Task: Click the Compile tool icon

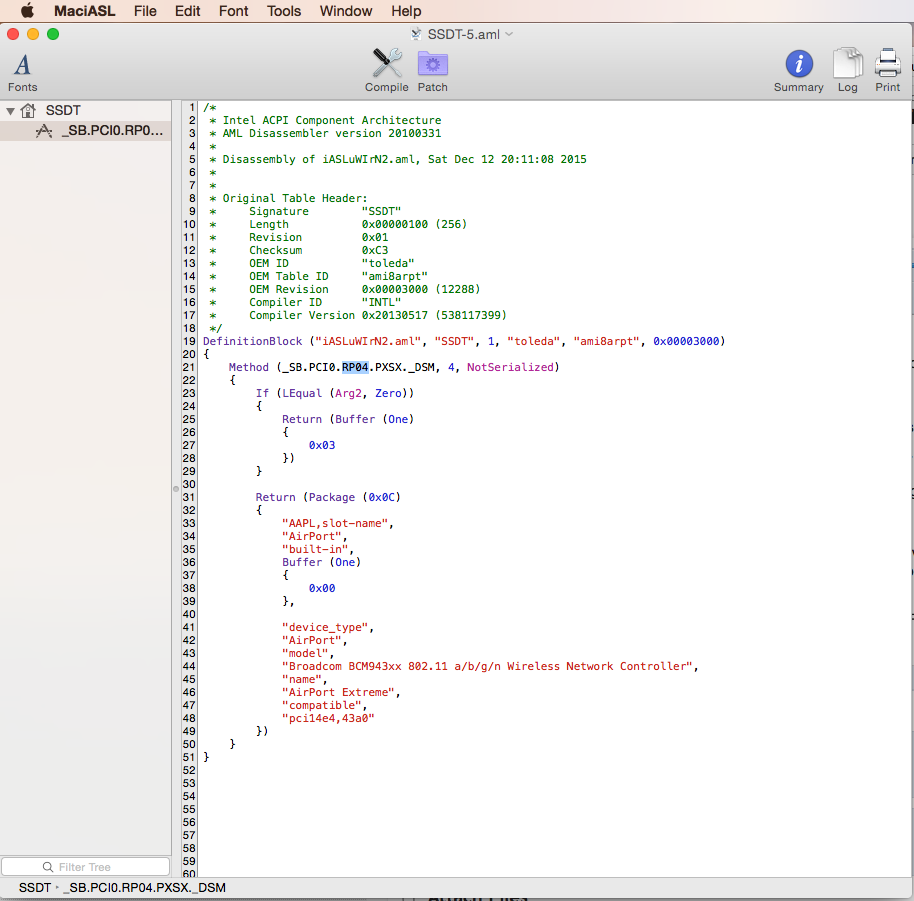Action: tap(386, 64)
